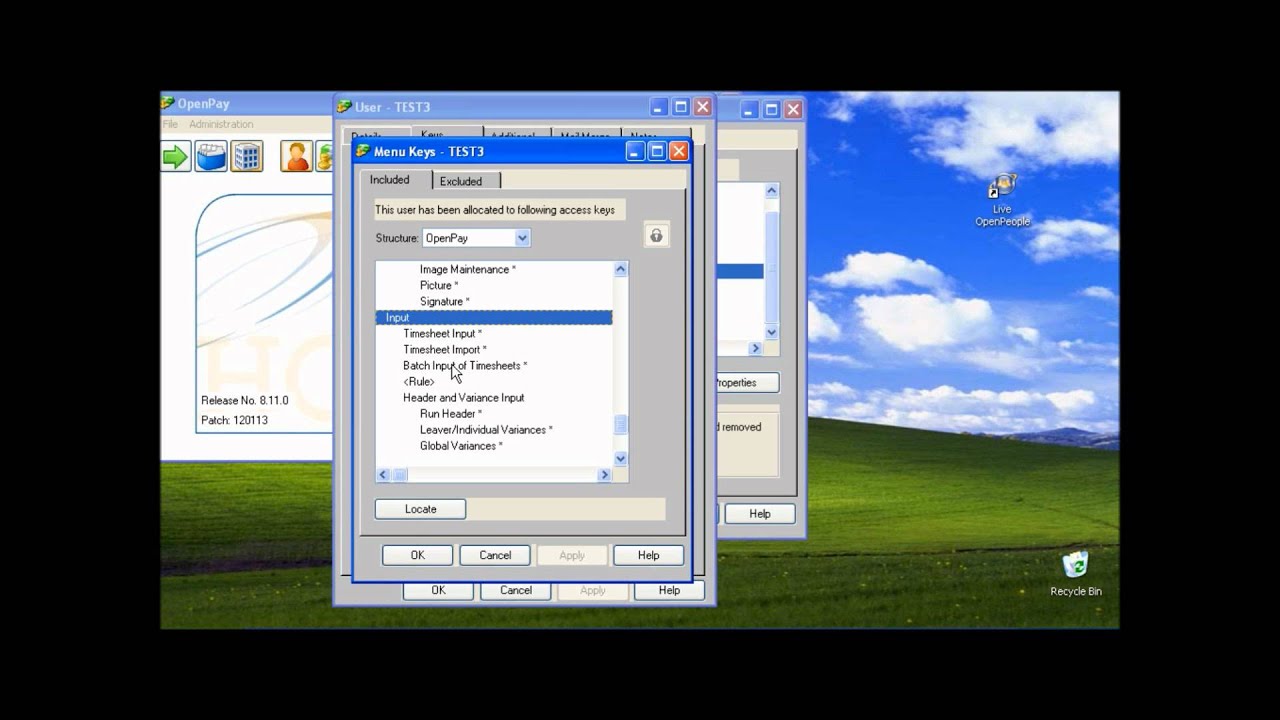Click the Locate text field beside the button
1280x720 pixels.
(x=566, y=509)
